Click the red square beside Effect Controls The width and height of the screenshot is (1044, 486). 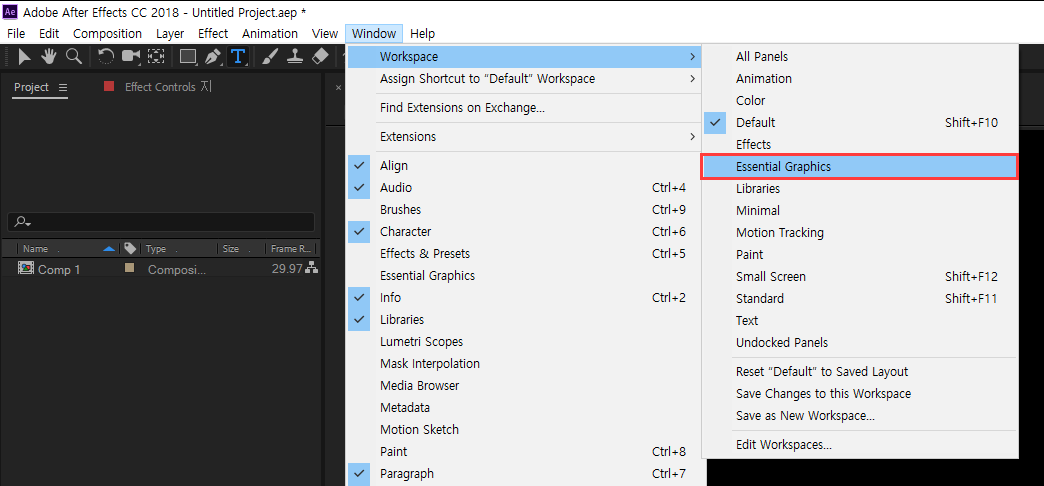click(x=110, y=87)
